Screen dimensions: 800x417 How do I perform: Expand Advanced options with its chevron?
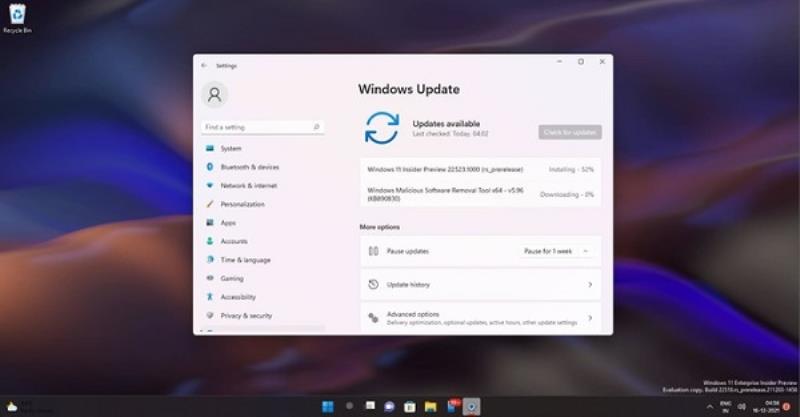[590, 318]
